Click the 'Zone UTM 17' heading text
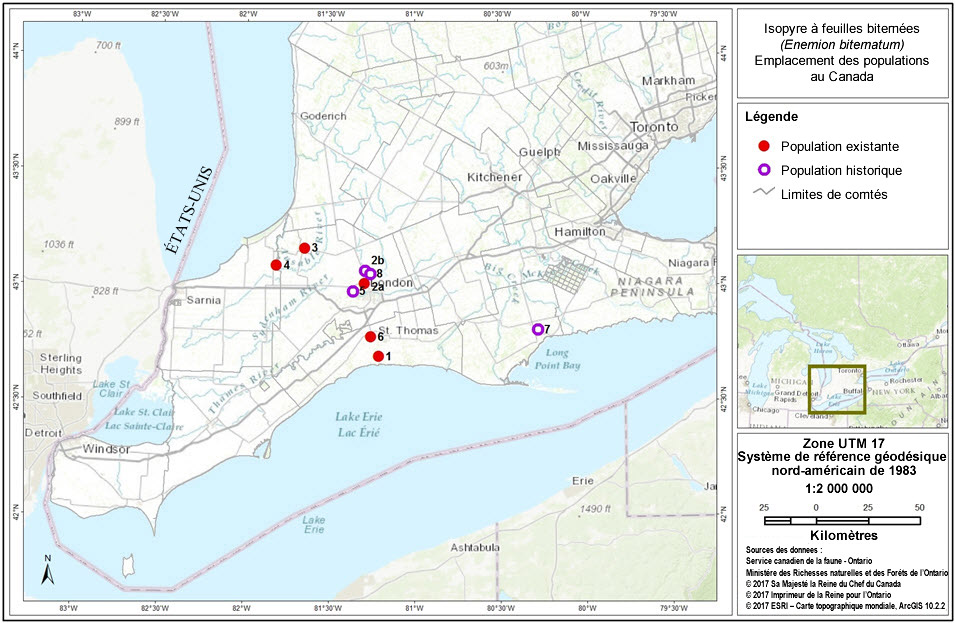Screen dimensions: 956x623 tap(842, 444)
